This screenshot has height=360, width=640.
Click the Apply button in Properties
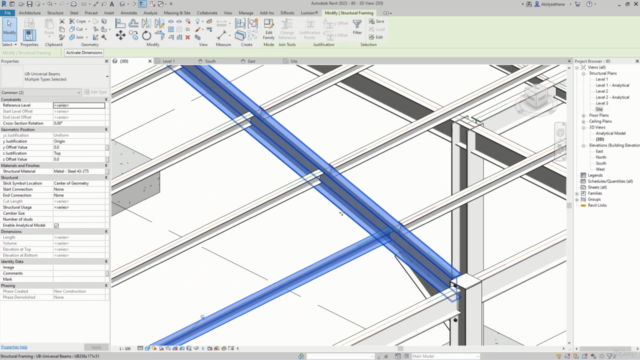coord(96,347)
